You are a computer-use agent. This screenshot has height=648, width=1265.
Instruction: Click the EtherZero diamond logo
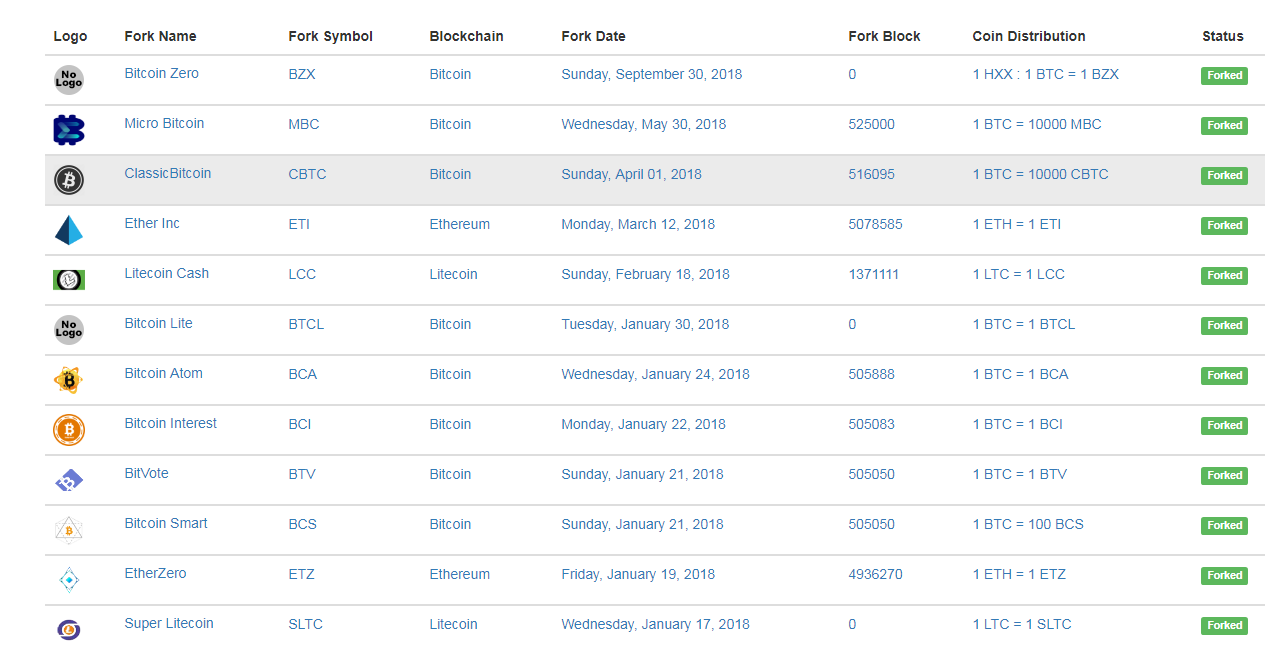tap(69, 580)
